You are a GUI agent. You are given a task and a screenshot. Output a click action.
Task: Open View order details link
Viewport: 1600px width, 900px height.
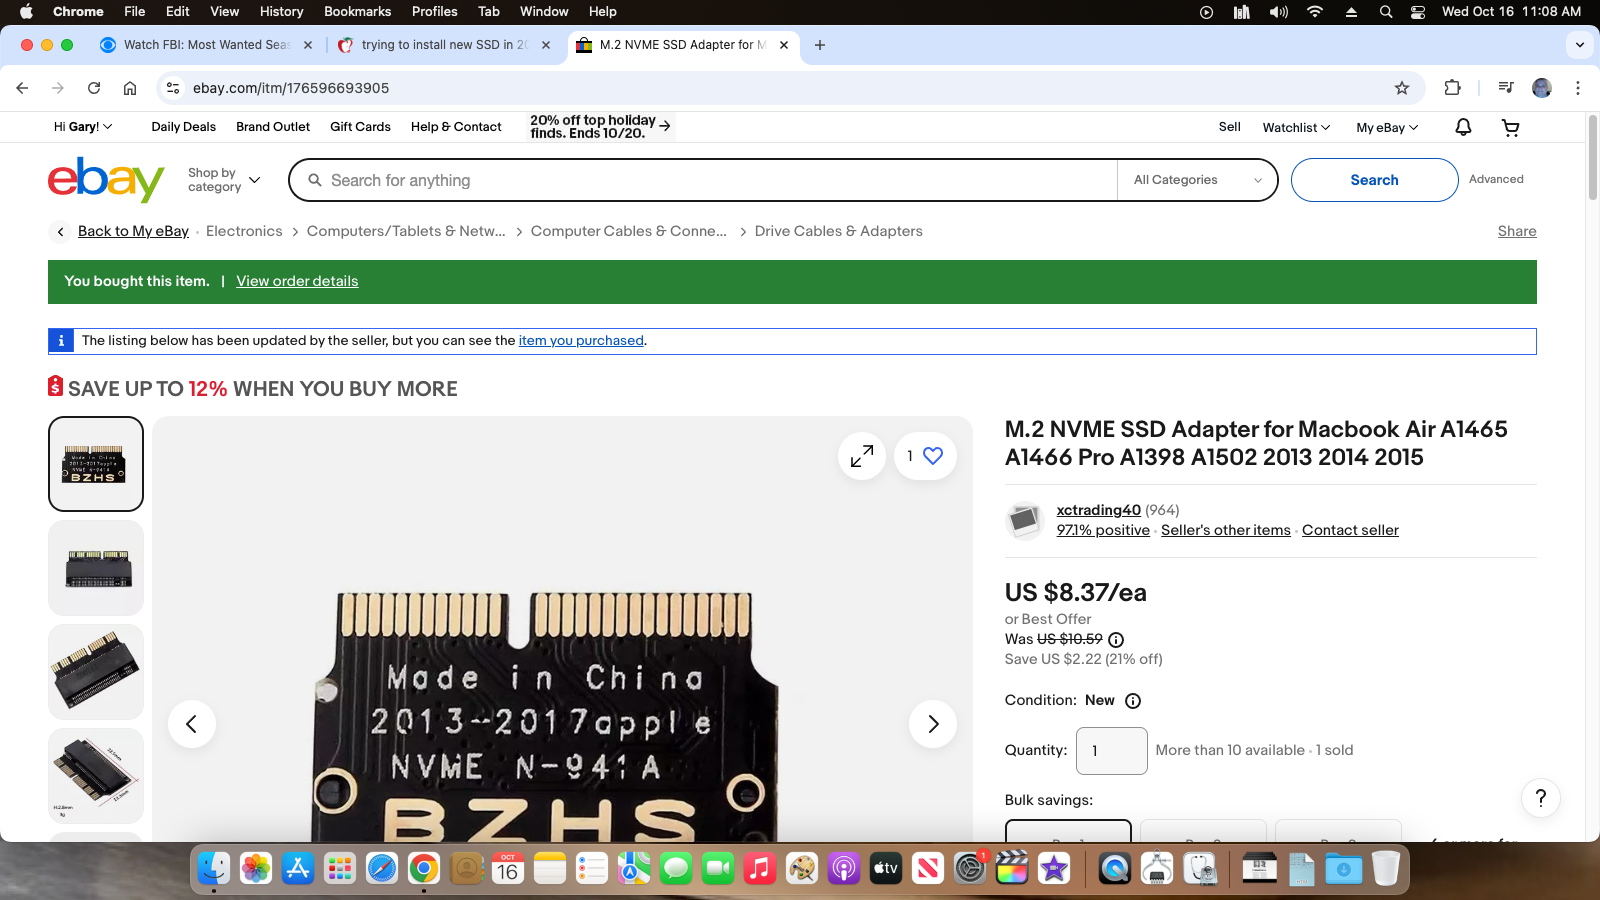coord(297,281)
